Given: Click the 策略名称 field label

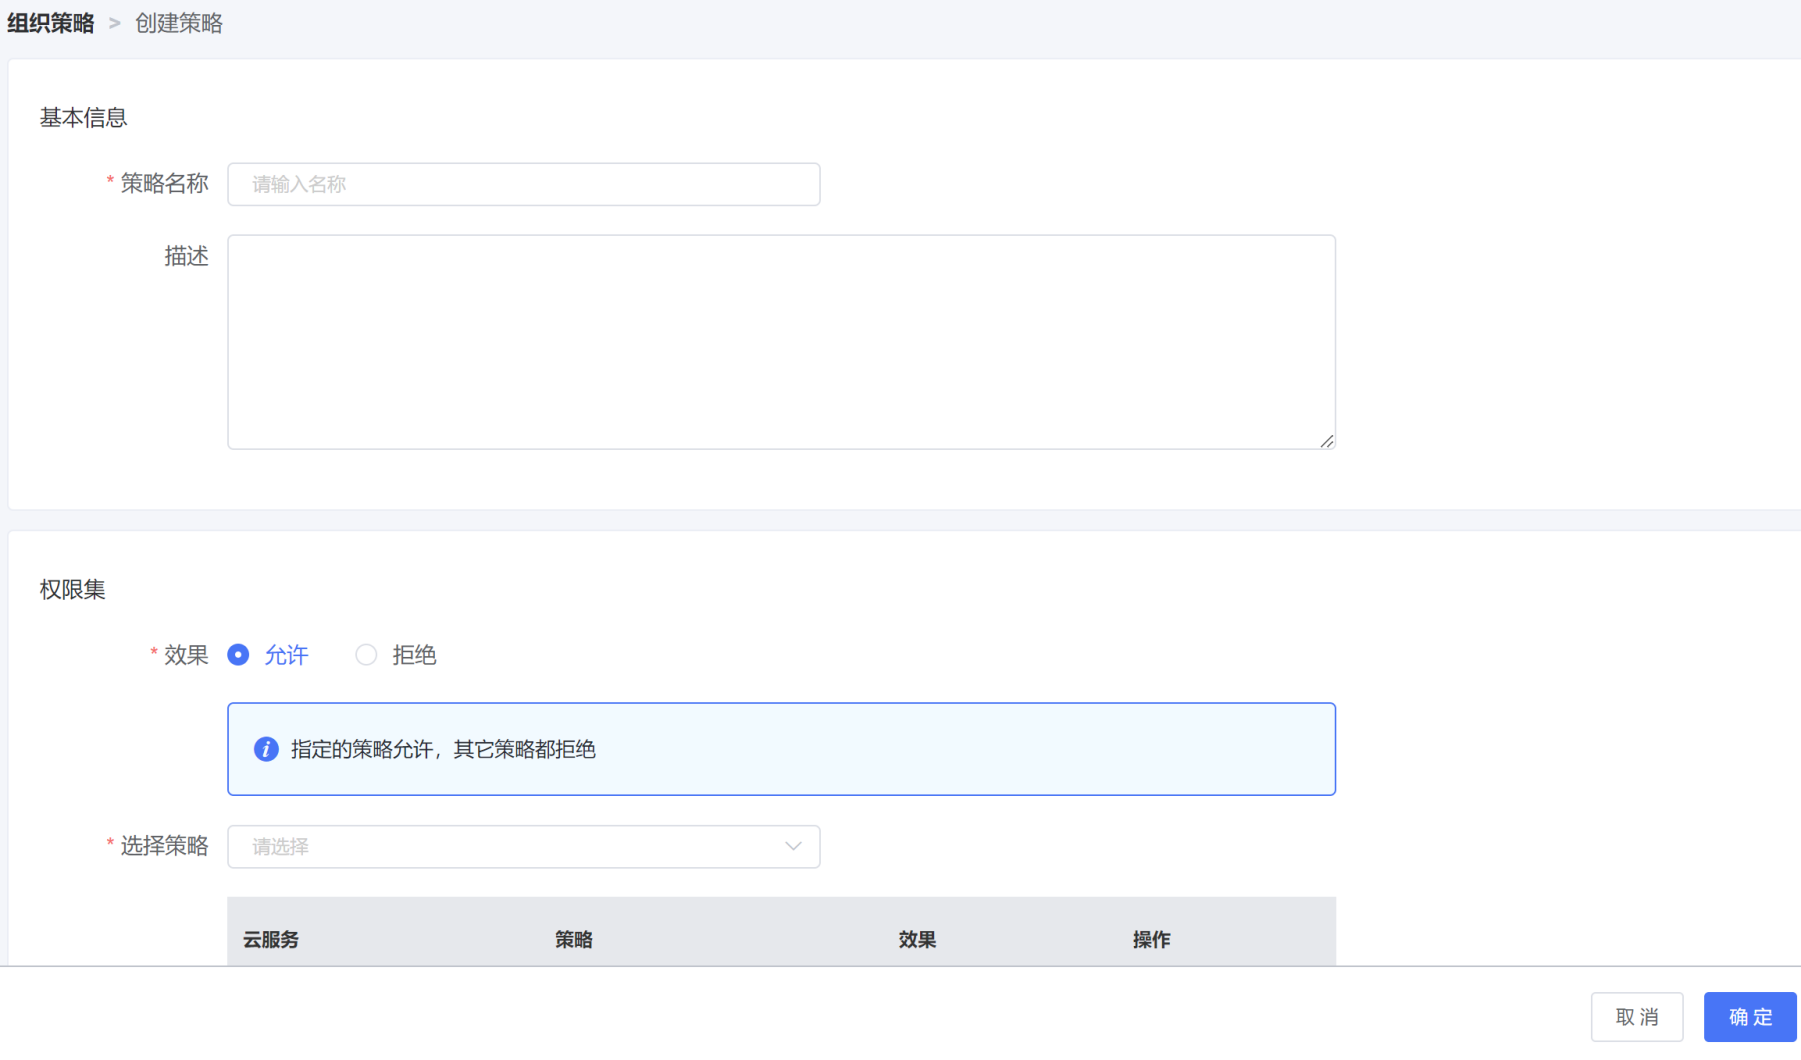Looking at the screenshot, I should click(164, 184).
